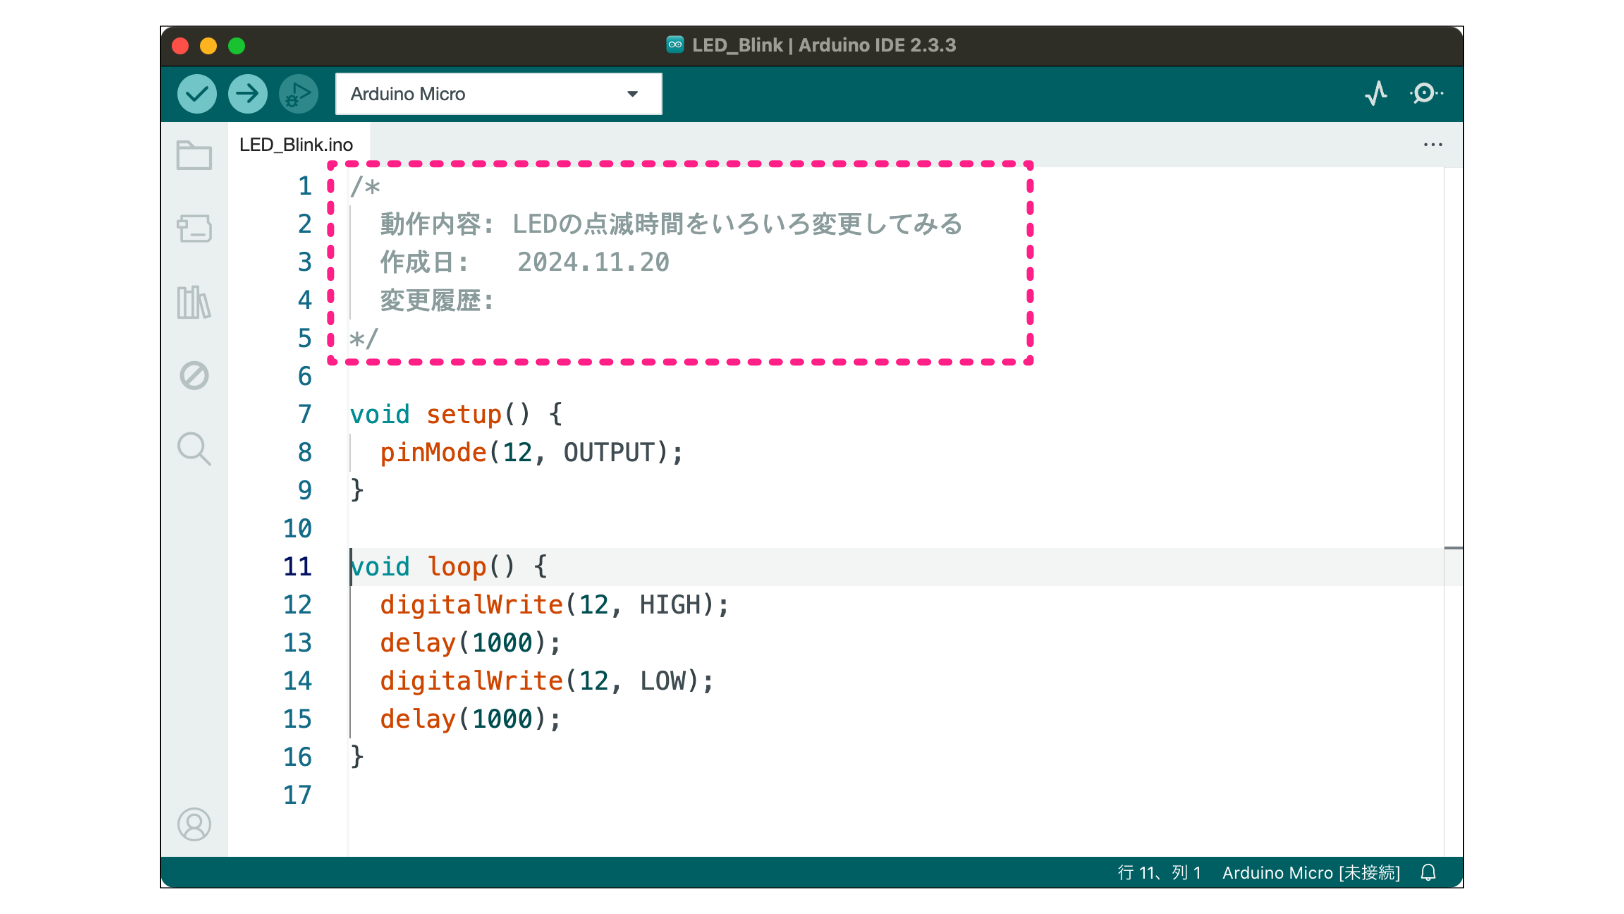The height and width of the screenshot is (914, 1624).
Task: Click line number 7 in the gutter
Action: (x=304, y=414)
